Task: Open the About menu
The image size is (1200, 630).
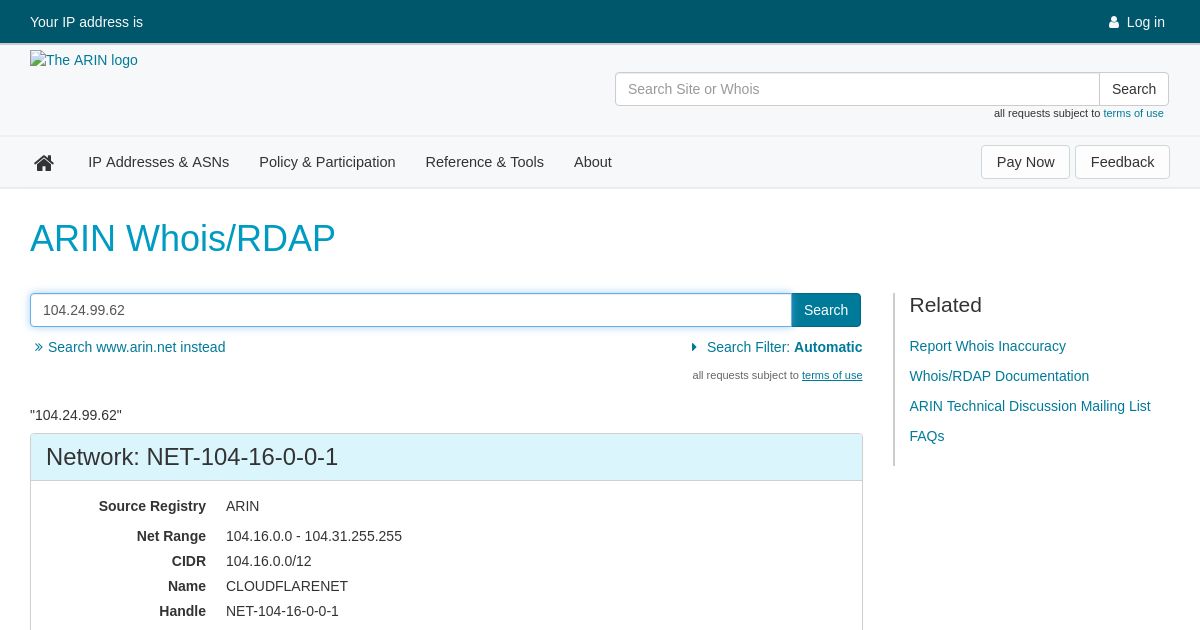Action: click(x=593, y=162)
